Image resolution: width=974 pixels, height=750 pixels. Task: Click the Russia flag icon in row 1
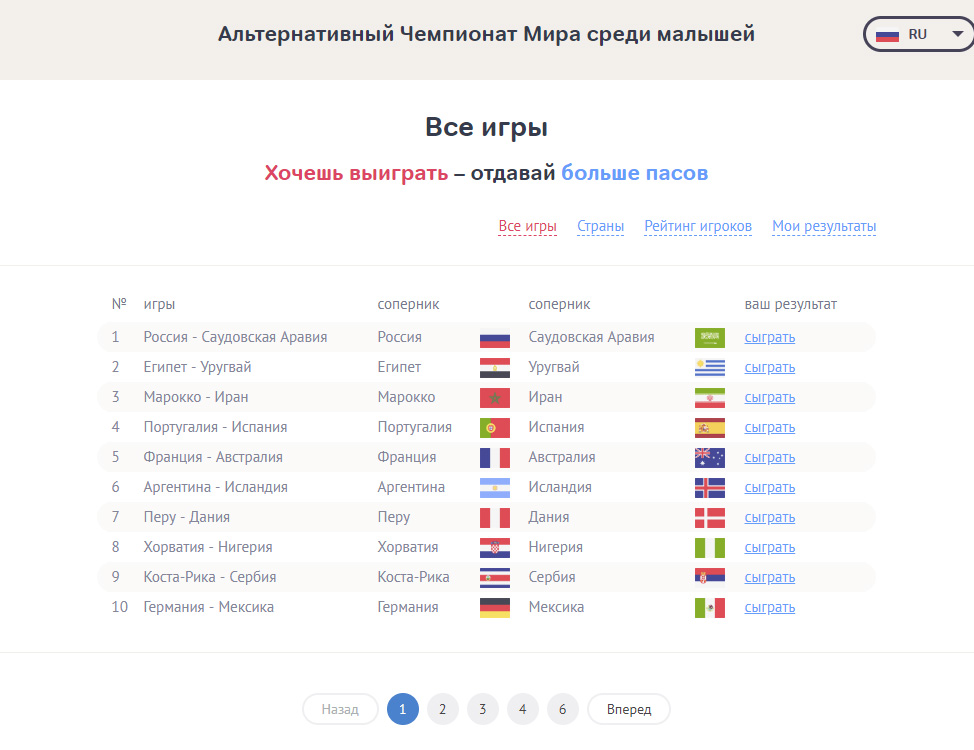494,337
